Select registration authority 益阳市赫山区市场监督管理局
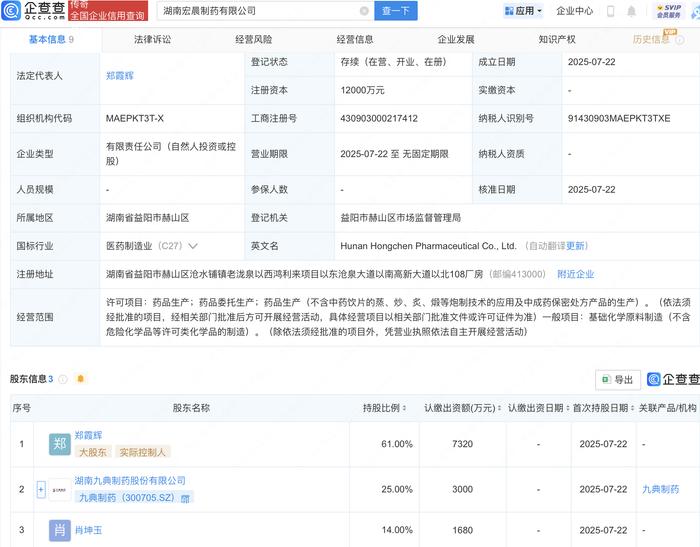The image size is (700, 547). (x=400, y=217)
